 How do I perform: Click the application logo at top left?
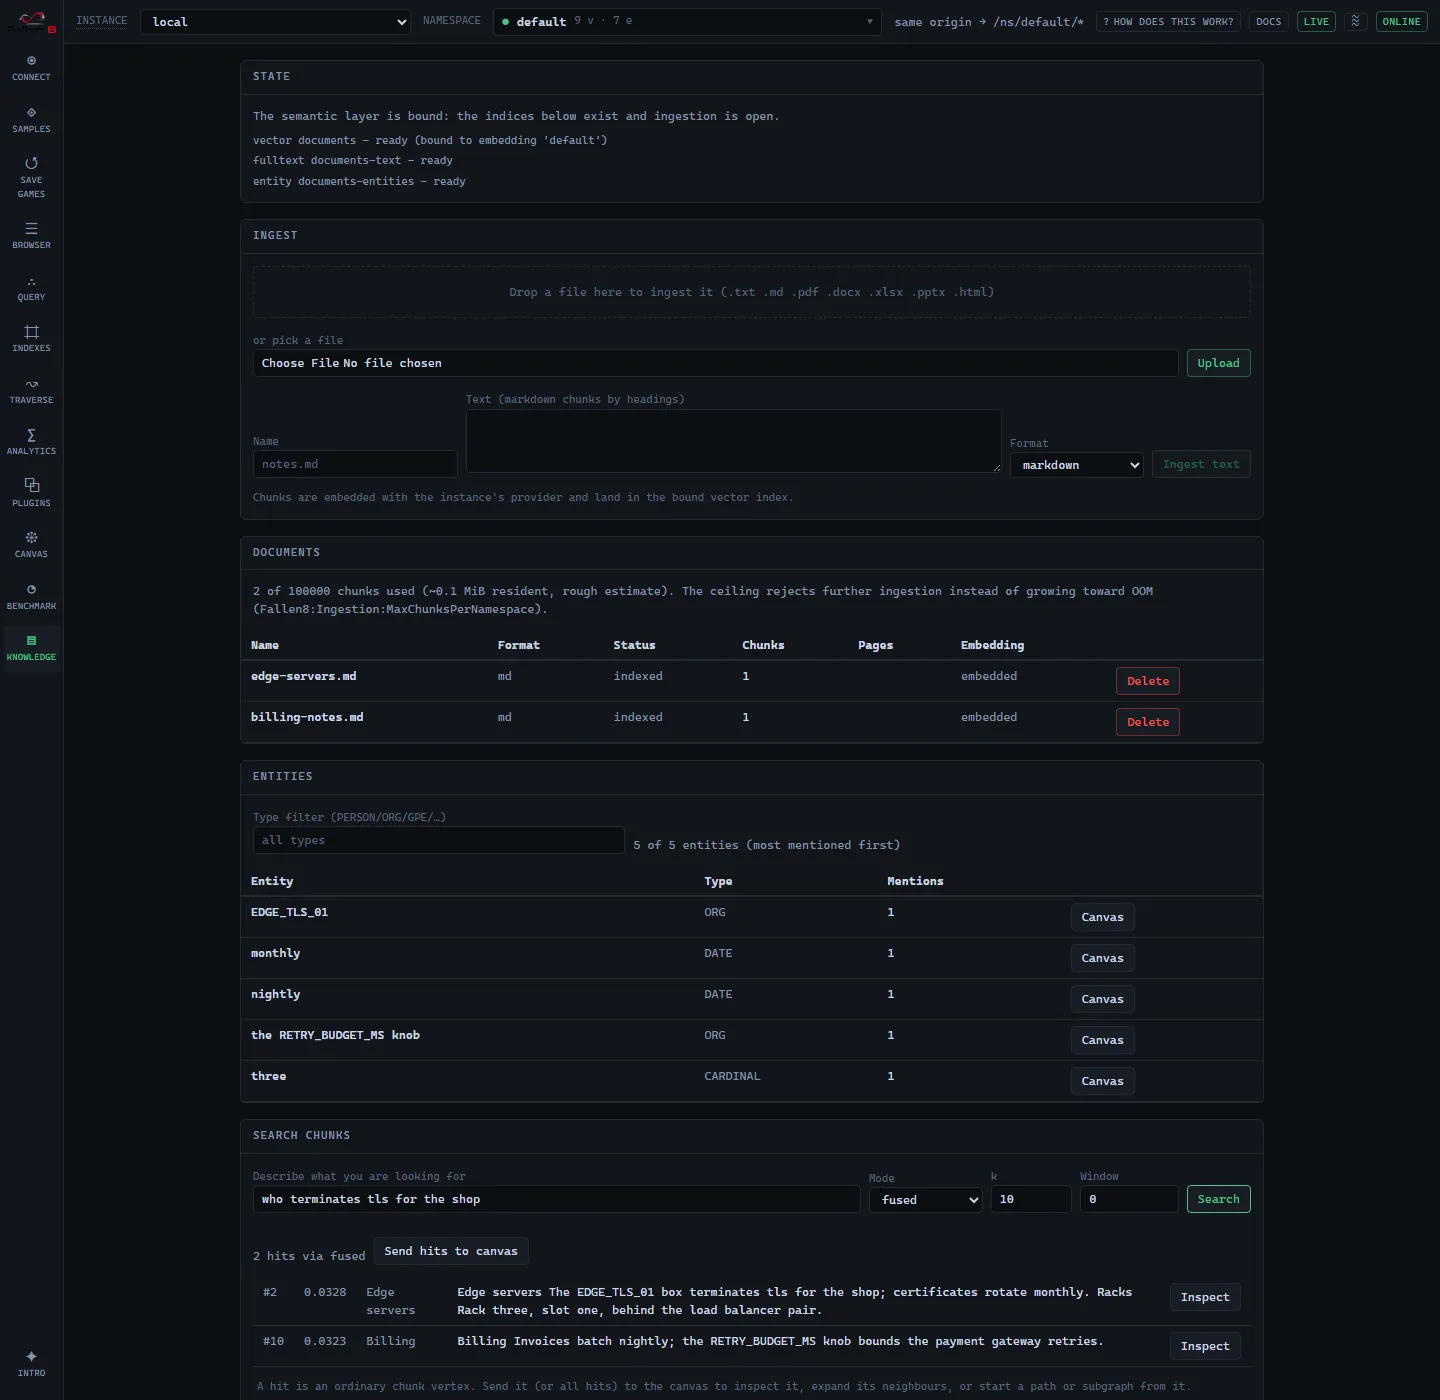[x=31, y=22]
